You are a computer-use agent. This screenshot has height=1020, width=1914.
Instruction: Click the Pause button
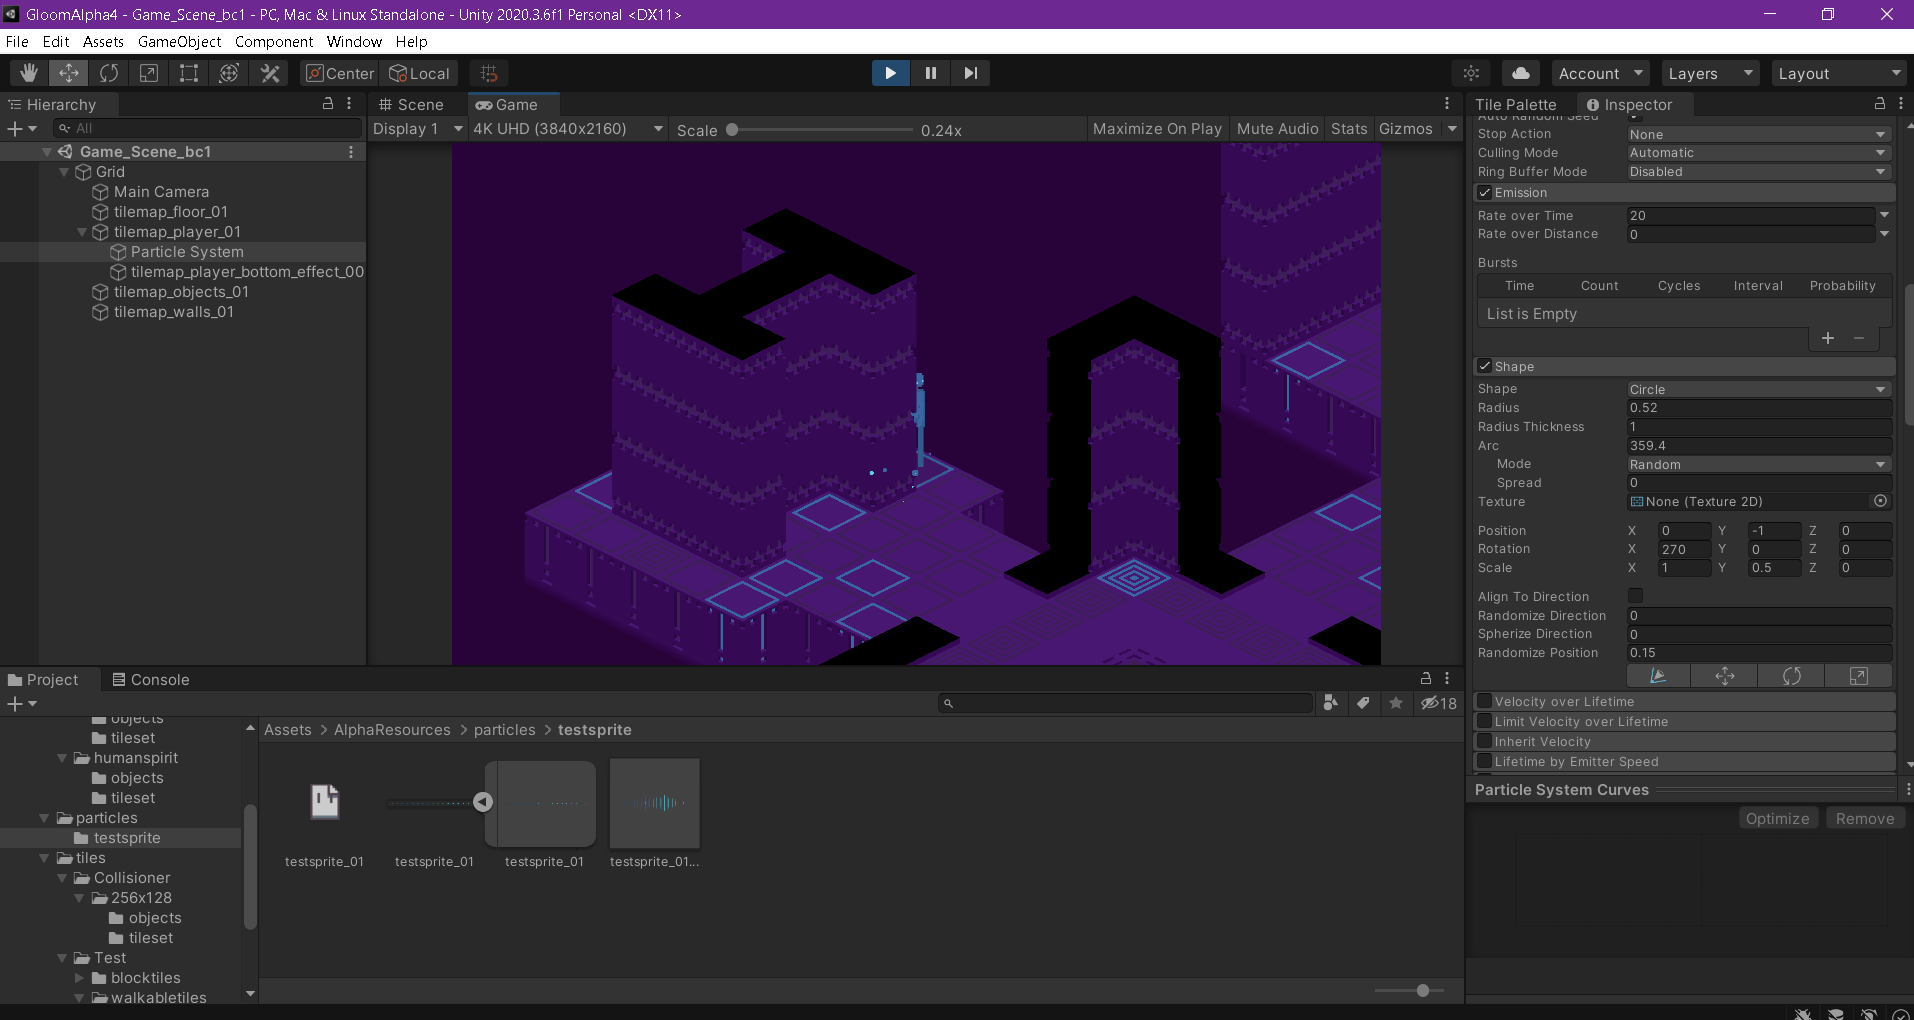pos(930,73)
